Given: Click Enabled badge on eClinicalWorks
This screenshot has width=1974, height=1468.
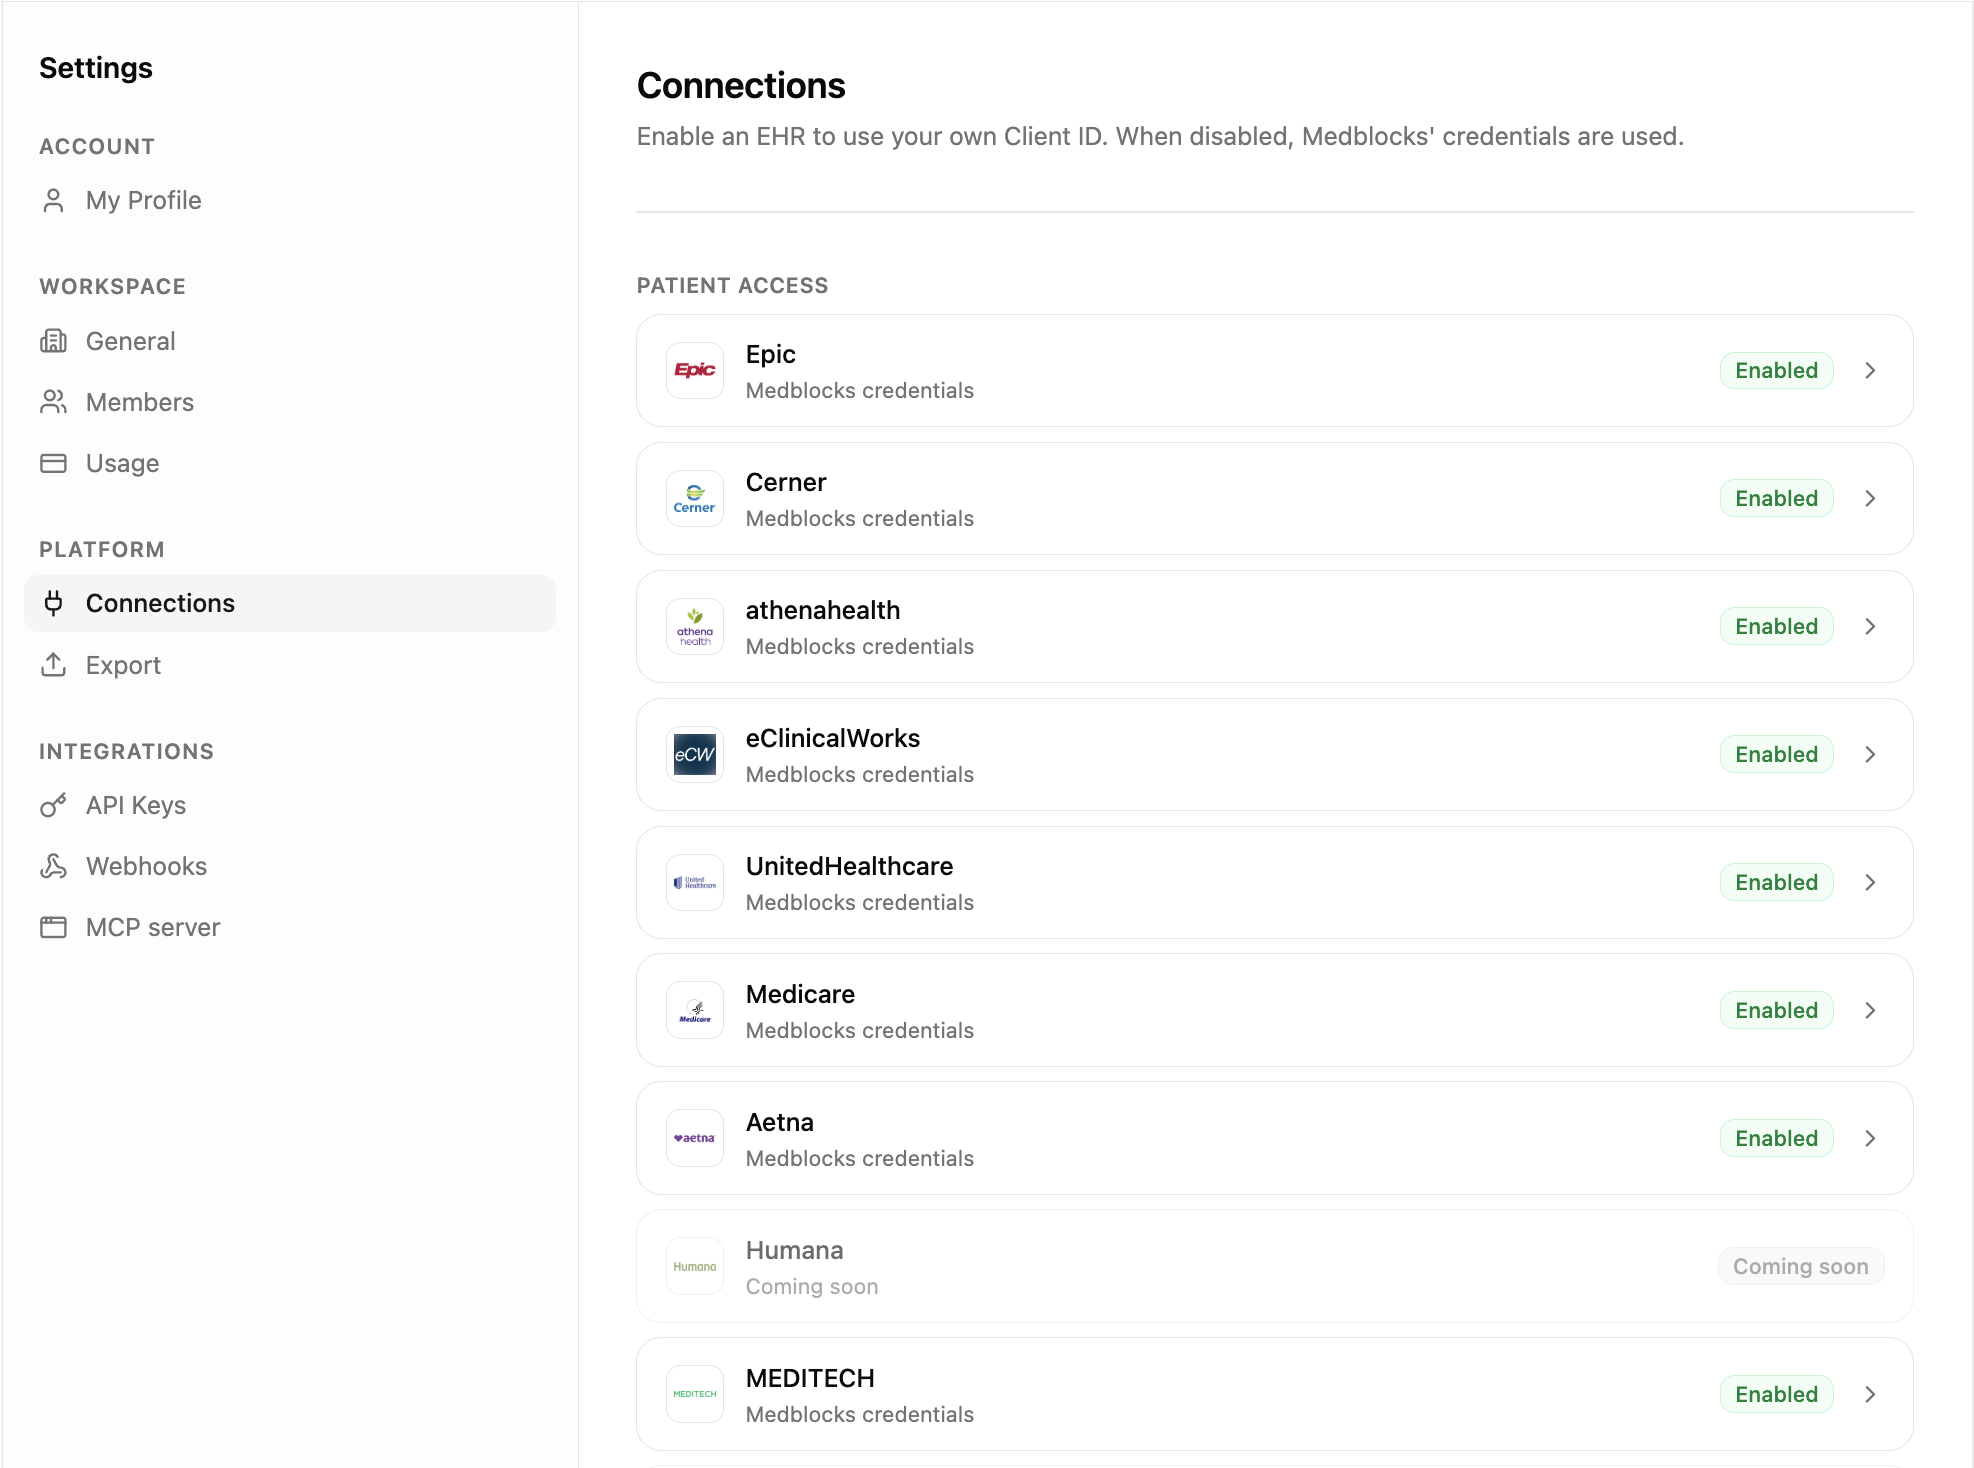Looking at the screenshot, I should click(1776, 754).
